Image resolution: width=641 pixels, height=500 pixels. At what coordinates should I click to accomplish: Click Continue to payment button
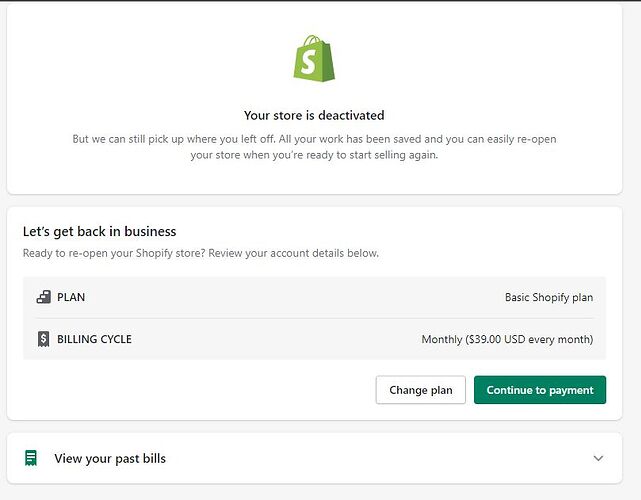(x=540, y=390)
